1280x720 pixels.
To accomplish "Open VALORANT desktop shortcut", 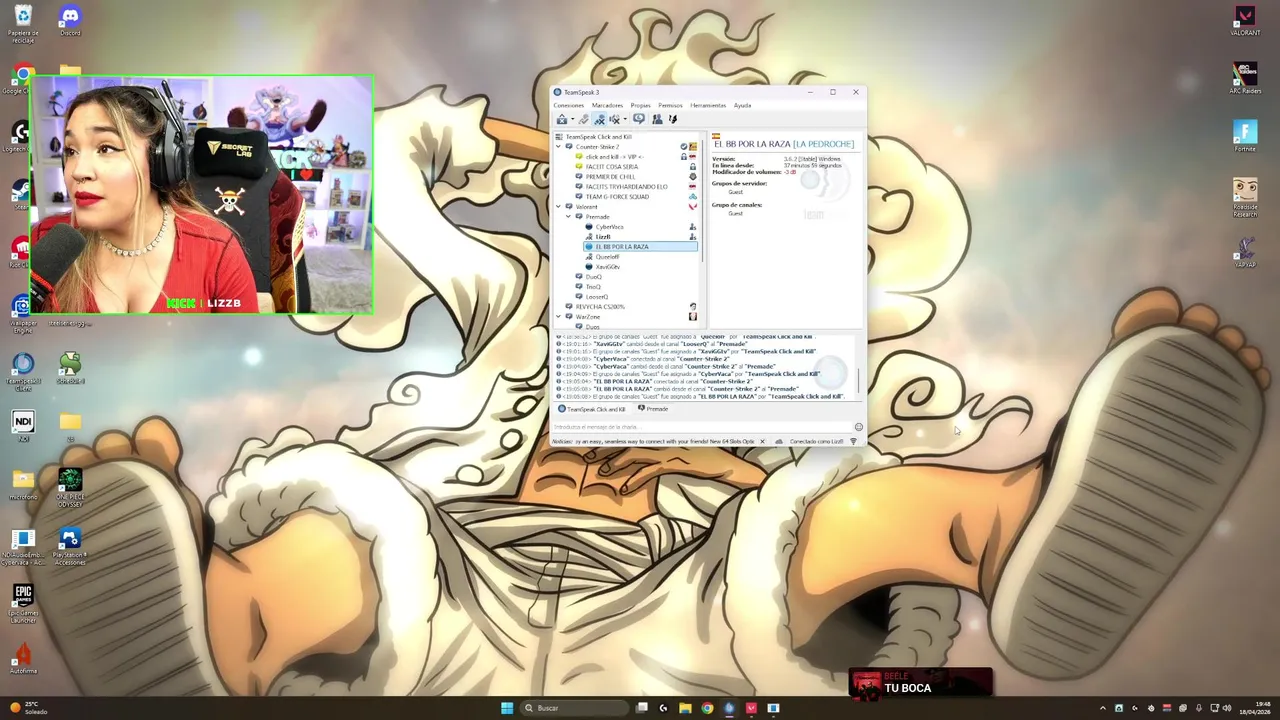I will click(x=1245, y=21).
